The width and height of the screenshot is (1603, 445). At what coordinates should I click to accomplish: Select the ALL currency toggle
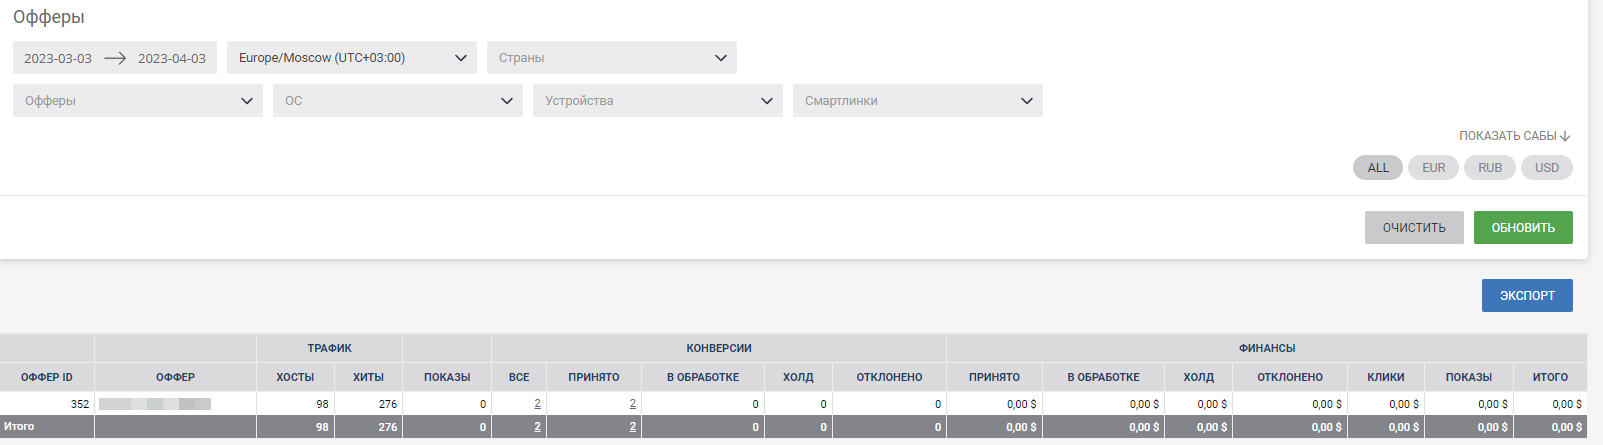(x=1378, y=168)
